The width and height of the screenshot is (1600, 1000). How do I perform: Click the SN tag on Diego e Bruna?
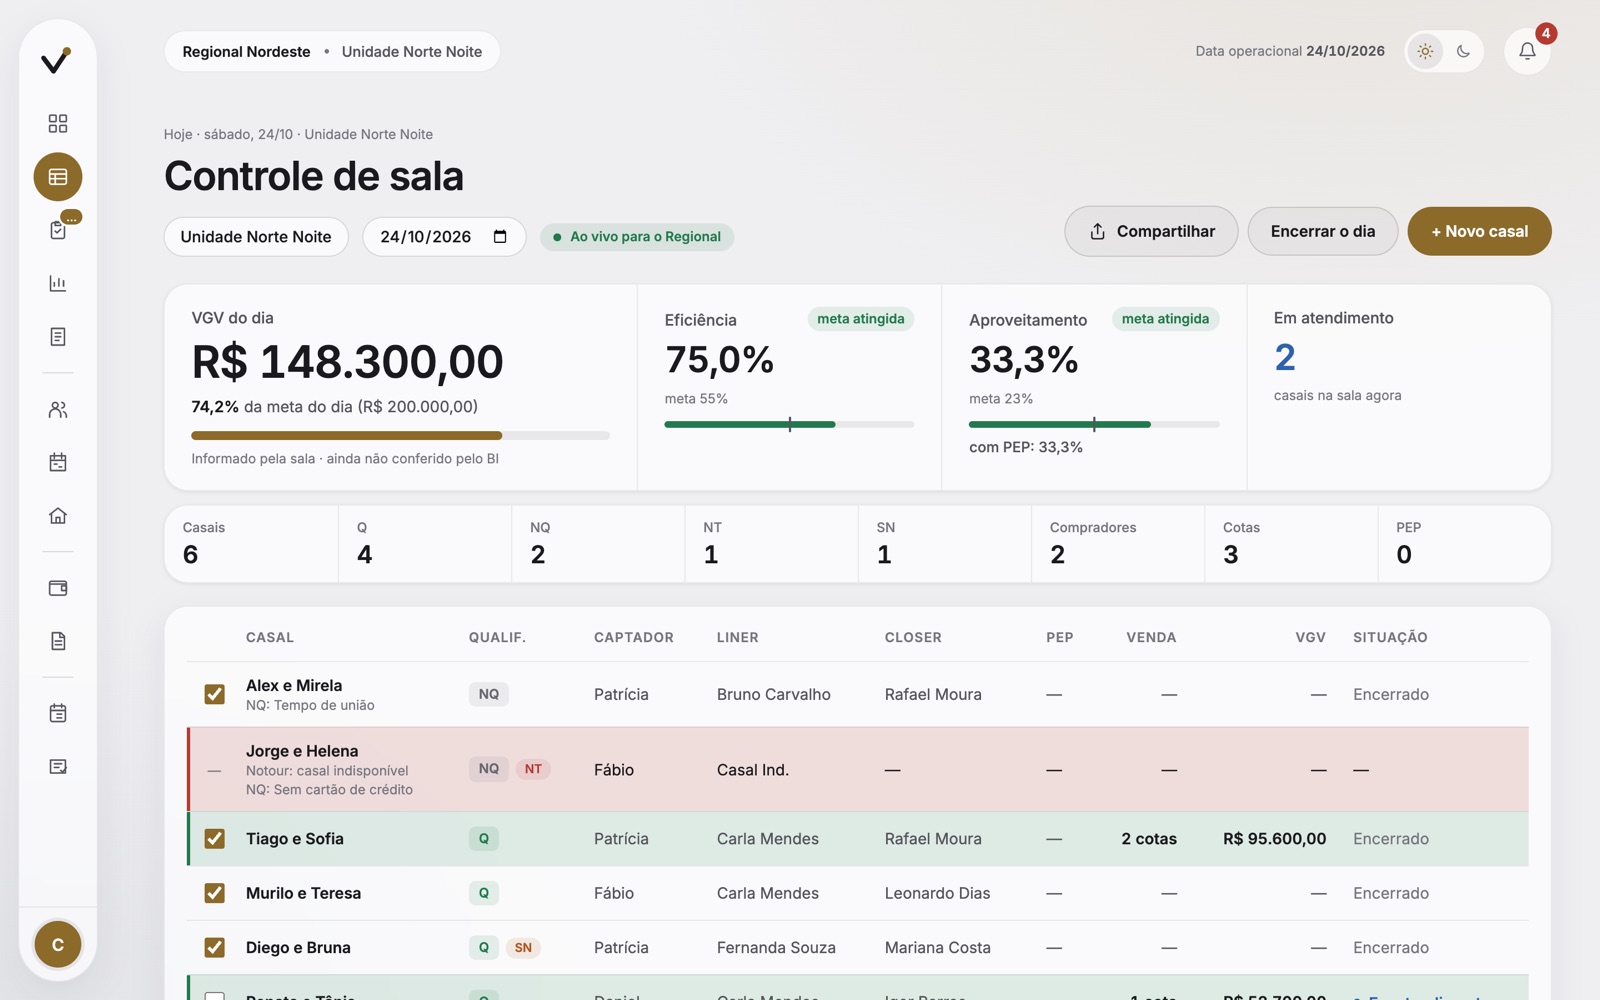tap(523, 947)
